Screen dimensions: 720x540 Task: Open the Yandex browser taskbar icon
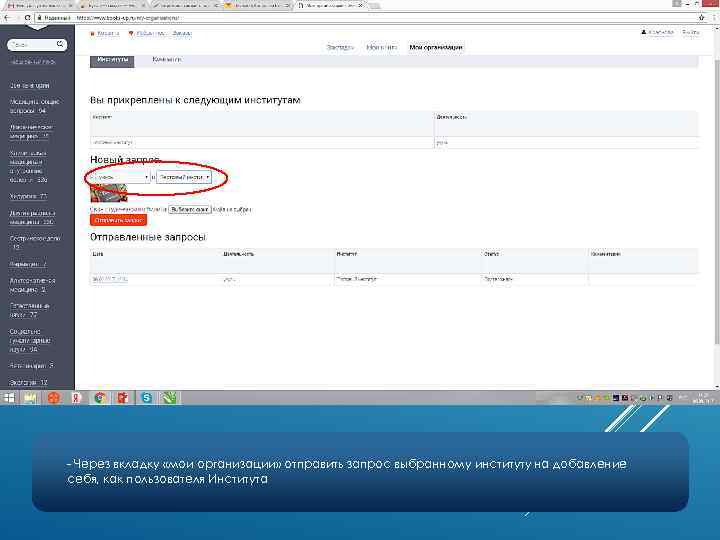tap(77, 398)
